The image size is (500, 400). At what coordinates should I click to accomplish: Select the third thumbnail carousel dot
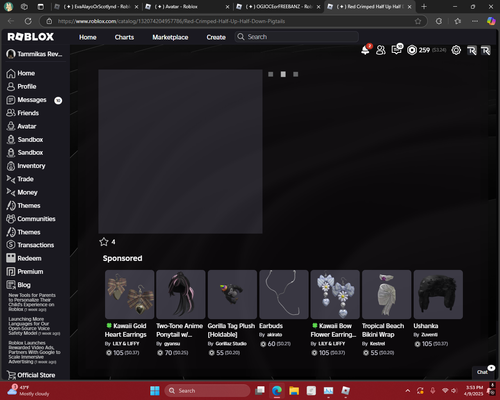click(295, 74)
